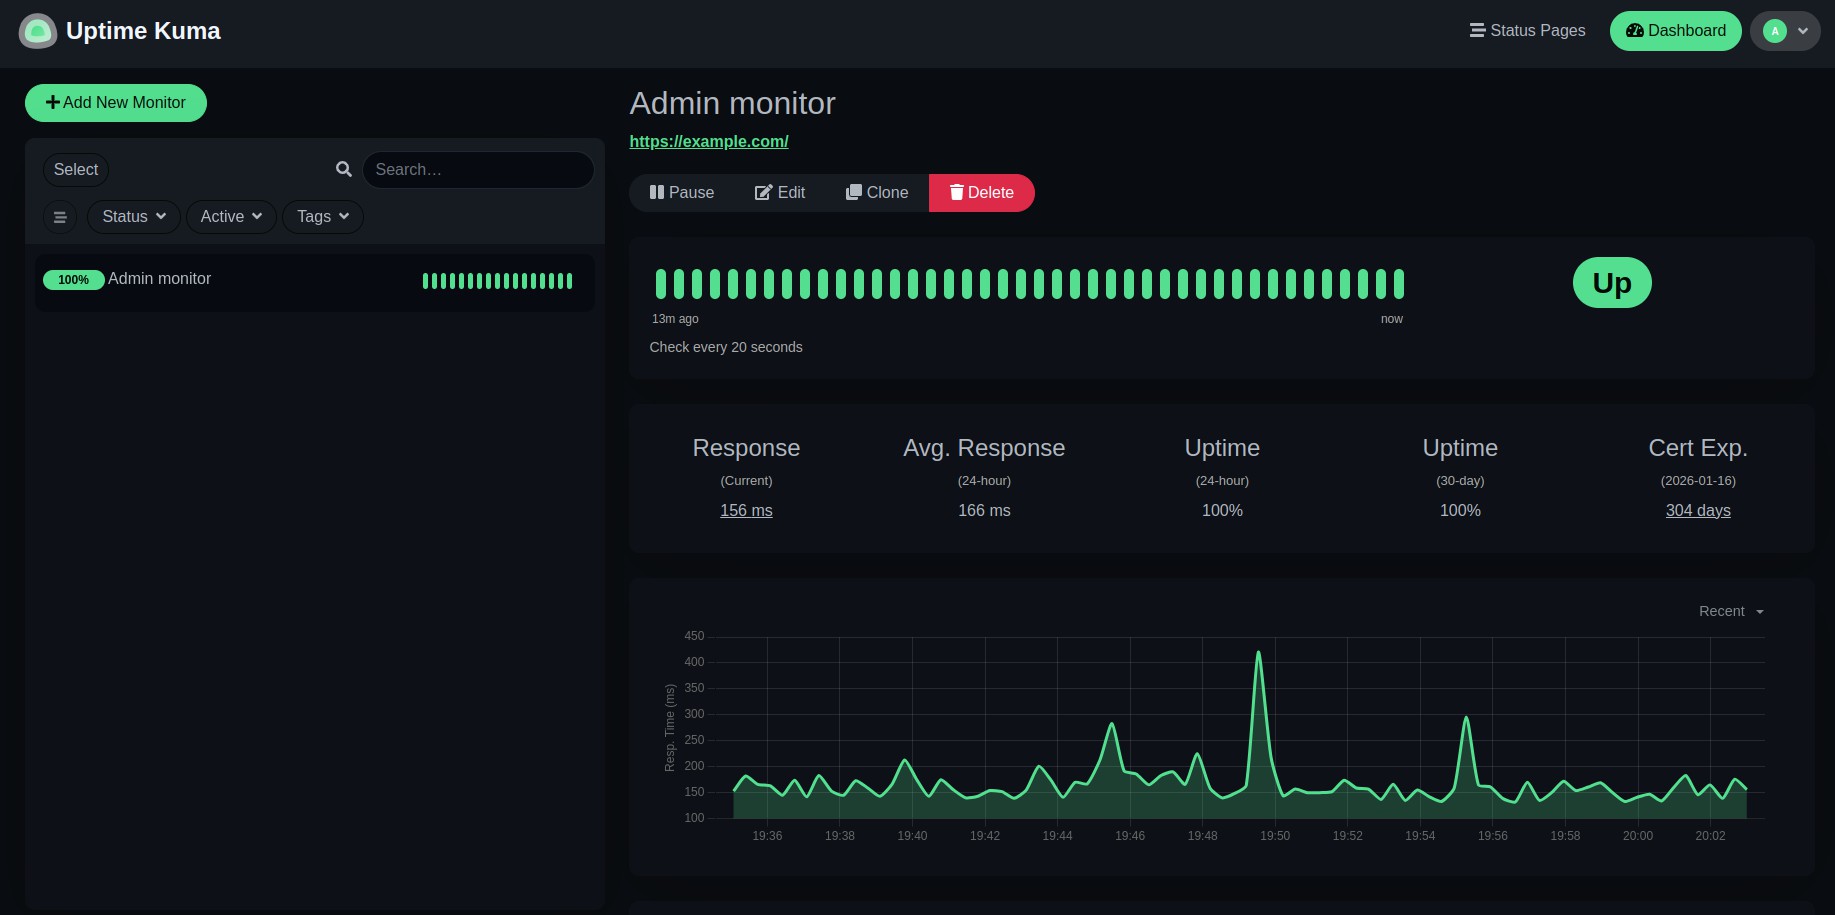Viewport: 1835px width, 915px height.
Task: Edit the Admin monitor
Action: coord(780,193)
